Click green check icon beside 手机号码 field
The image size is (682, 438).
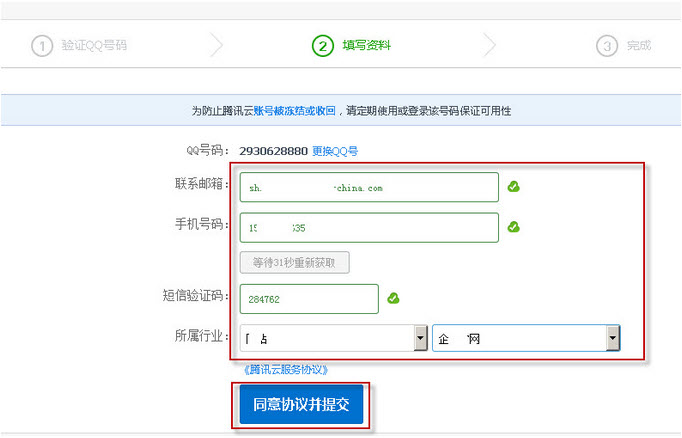point(513,227)
